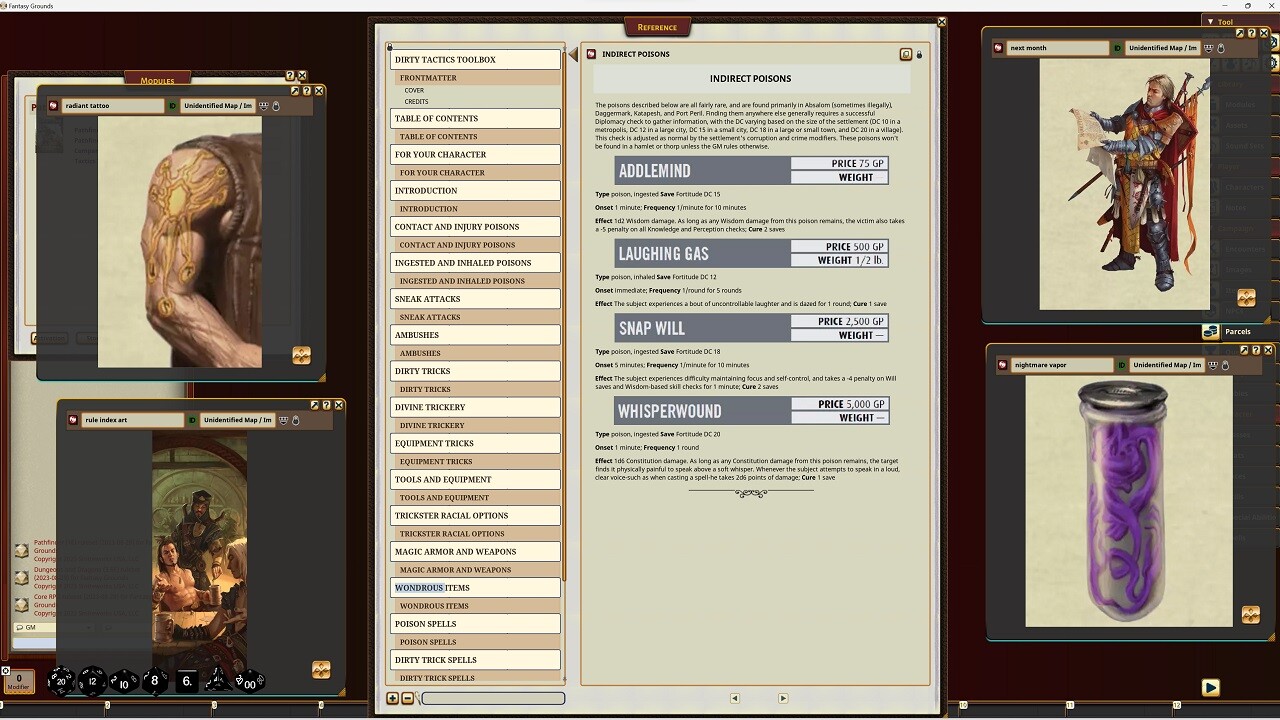This screenshot has height=720, width=1280.
Task: Click the index search field
Action: coord(493,698)
